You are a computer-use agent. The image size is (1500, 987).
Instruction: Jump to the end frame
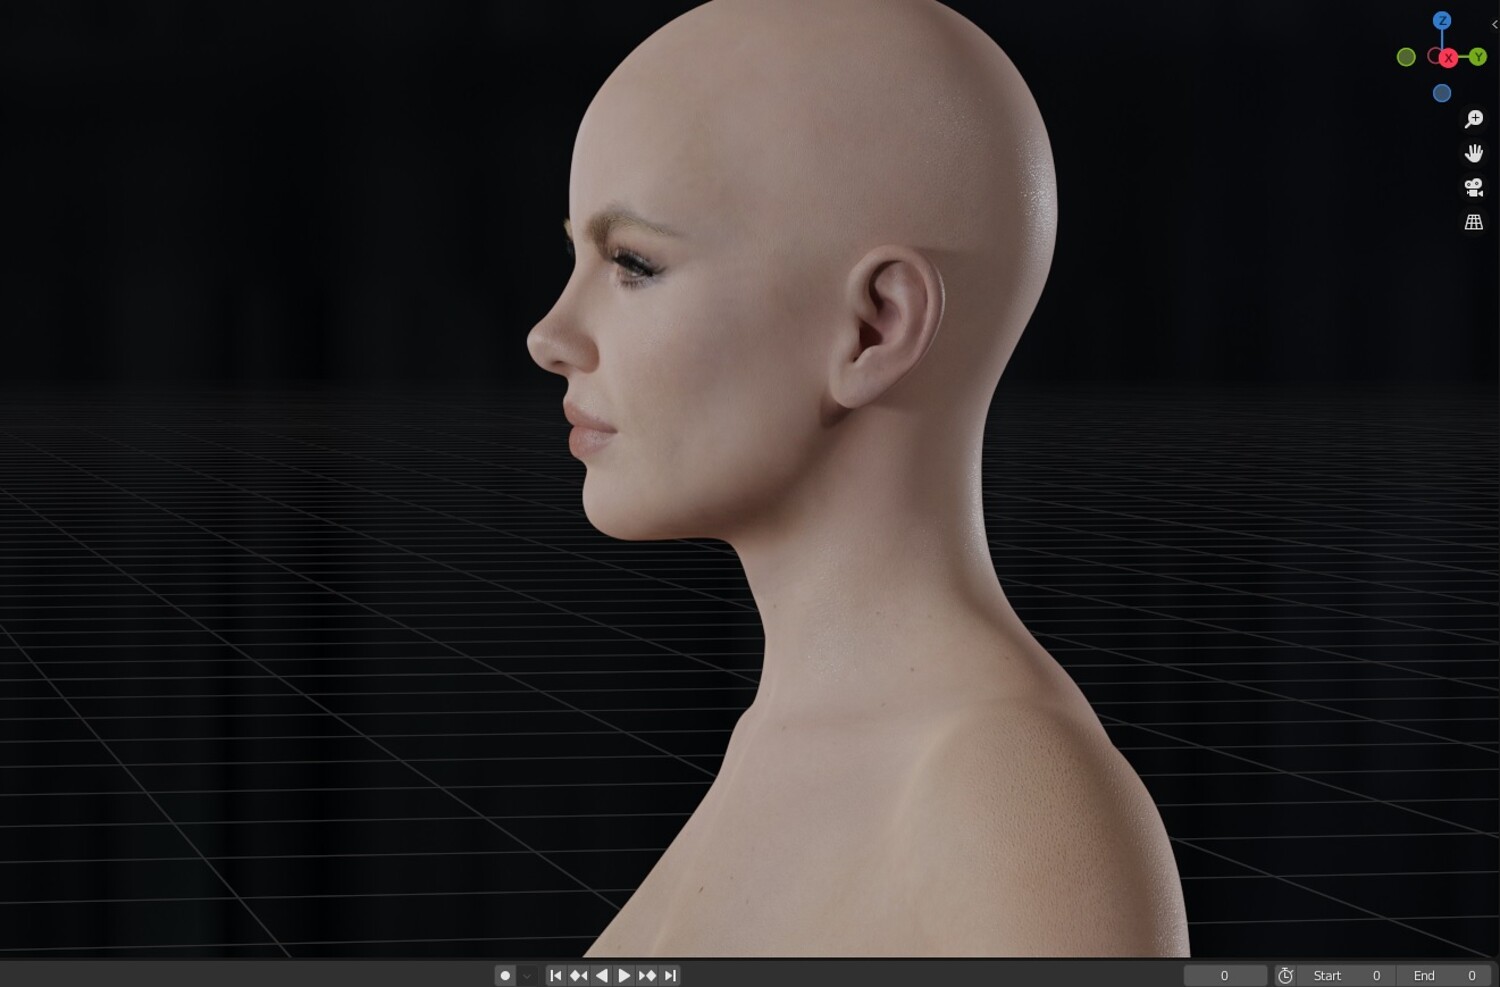click(x=670, y=975)
